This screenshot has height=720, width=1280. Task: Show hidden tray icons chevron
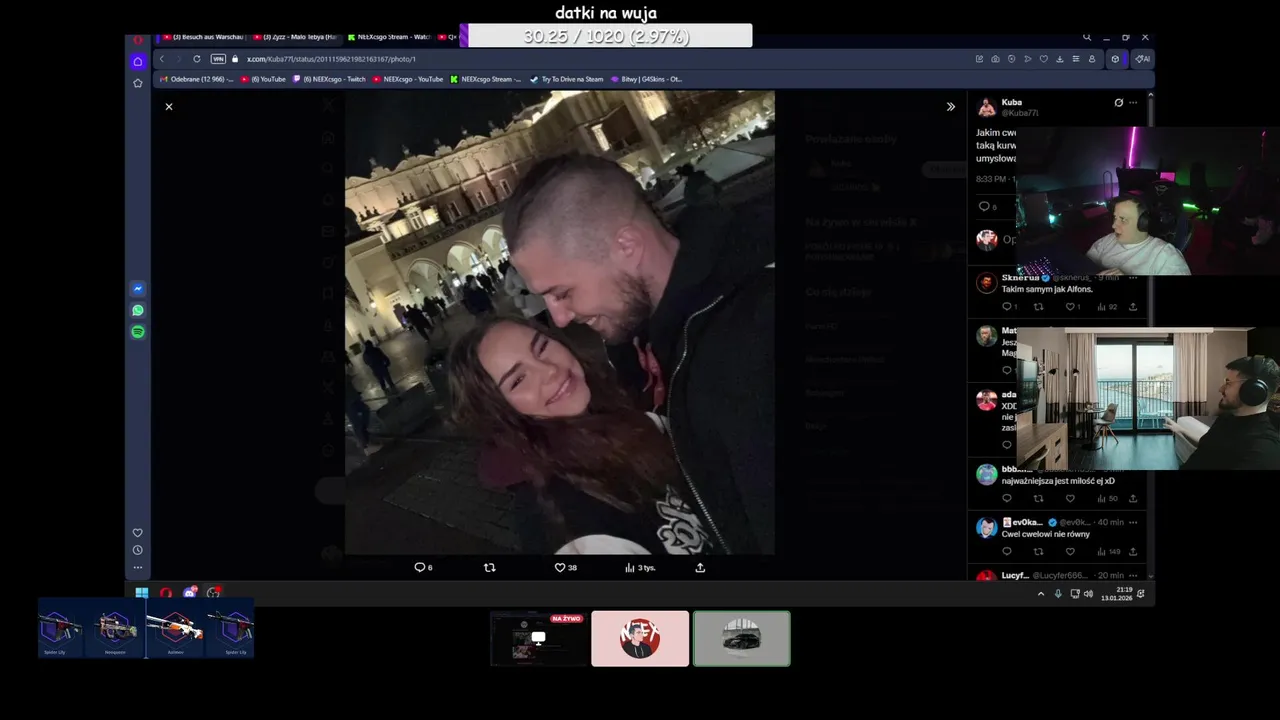tap(1041, 593)
